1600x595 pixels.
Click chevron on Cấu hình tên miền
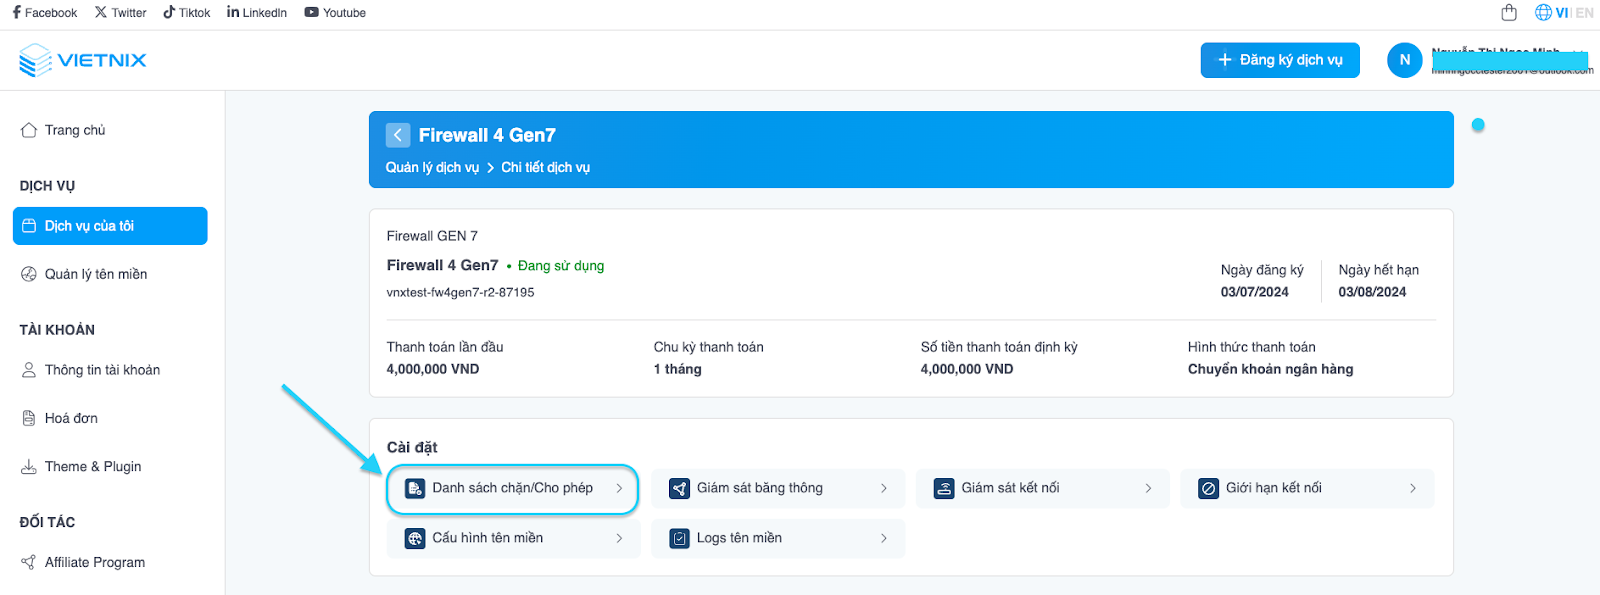619,538
